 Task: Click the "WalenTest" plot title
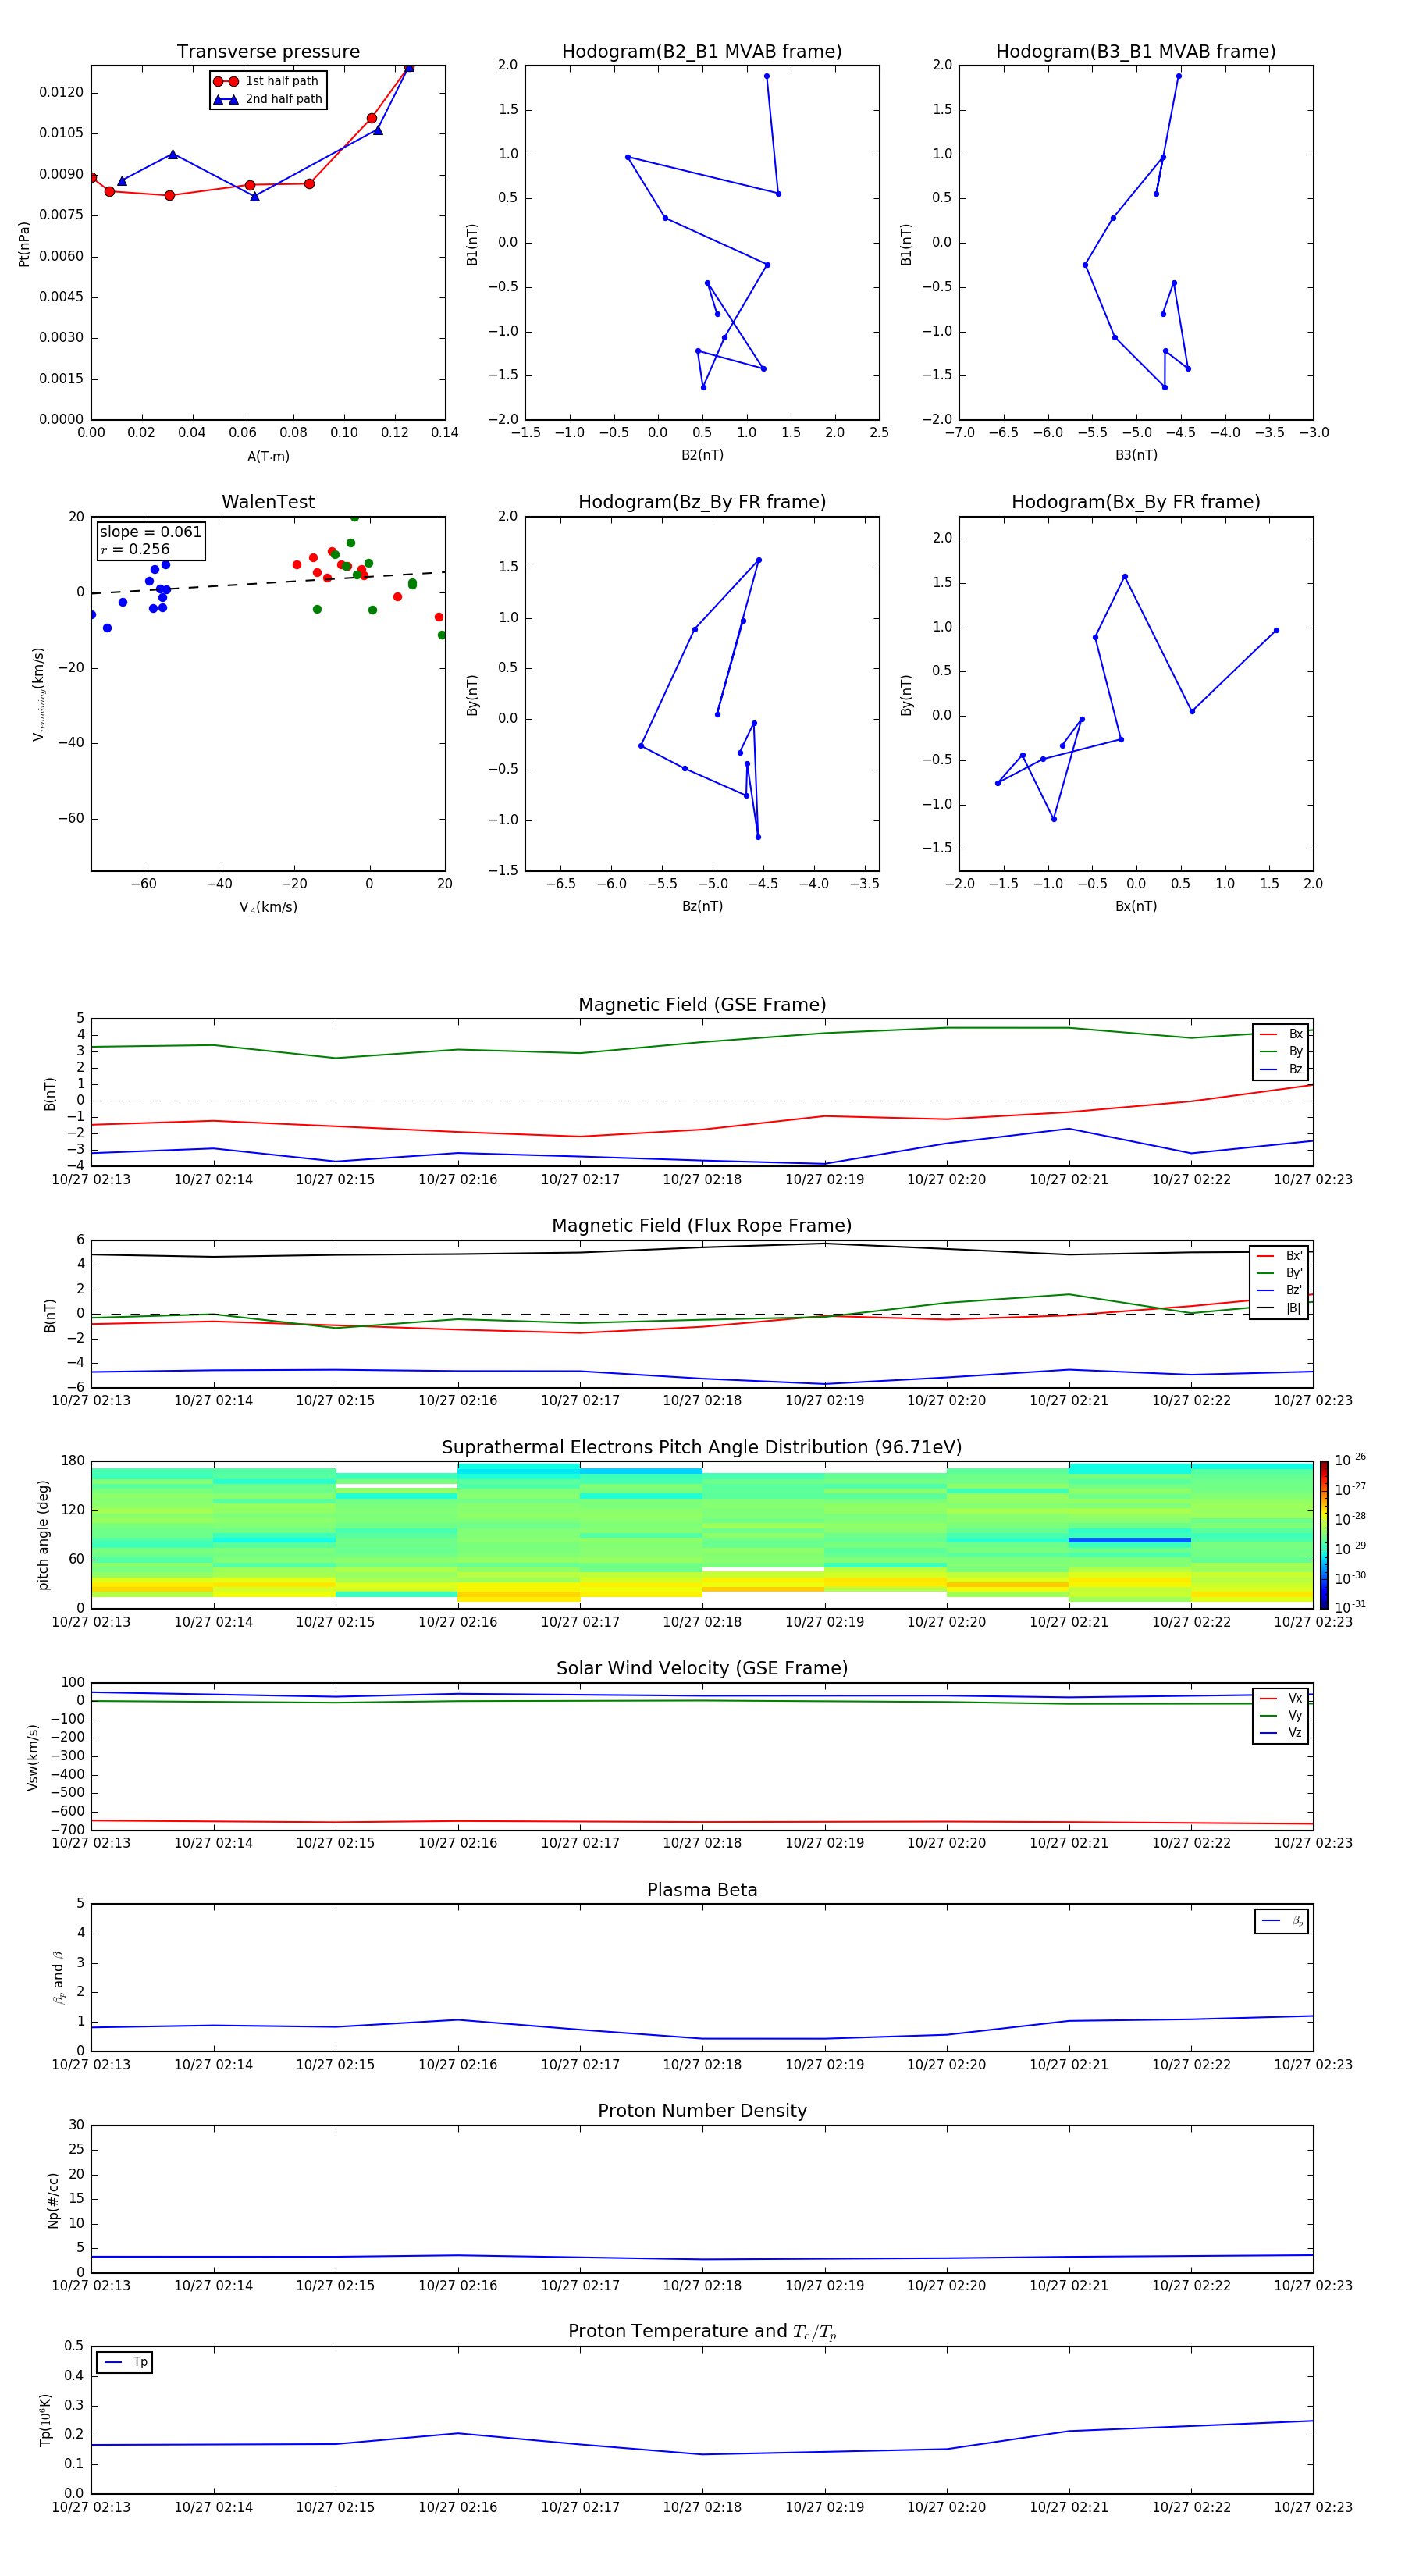click(268, 502)
